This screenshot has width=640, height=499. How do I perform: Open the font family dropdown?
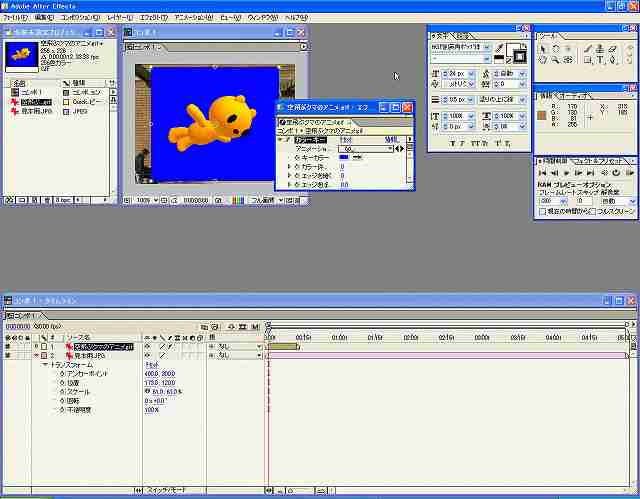coord(487,47)
